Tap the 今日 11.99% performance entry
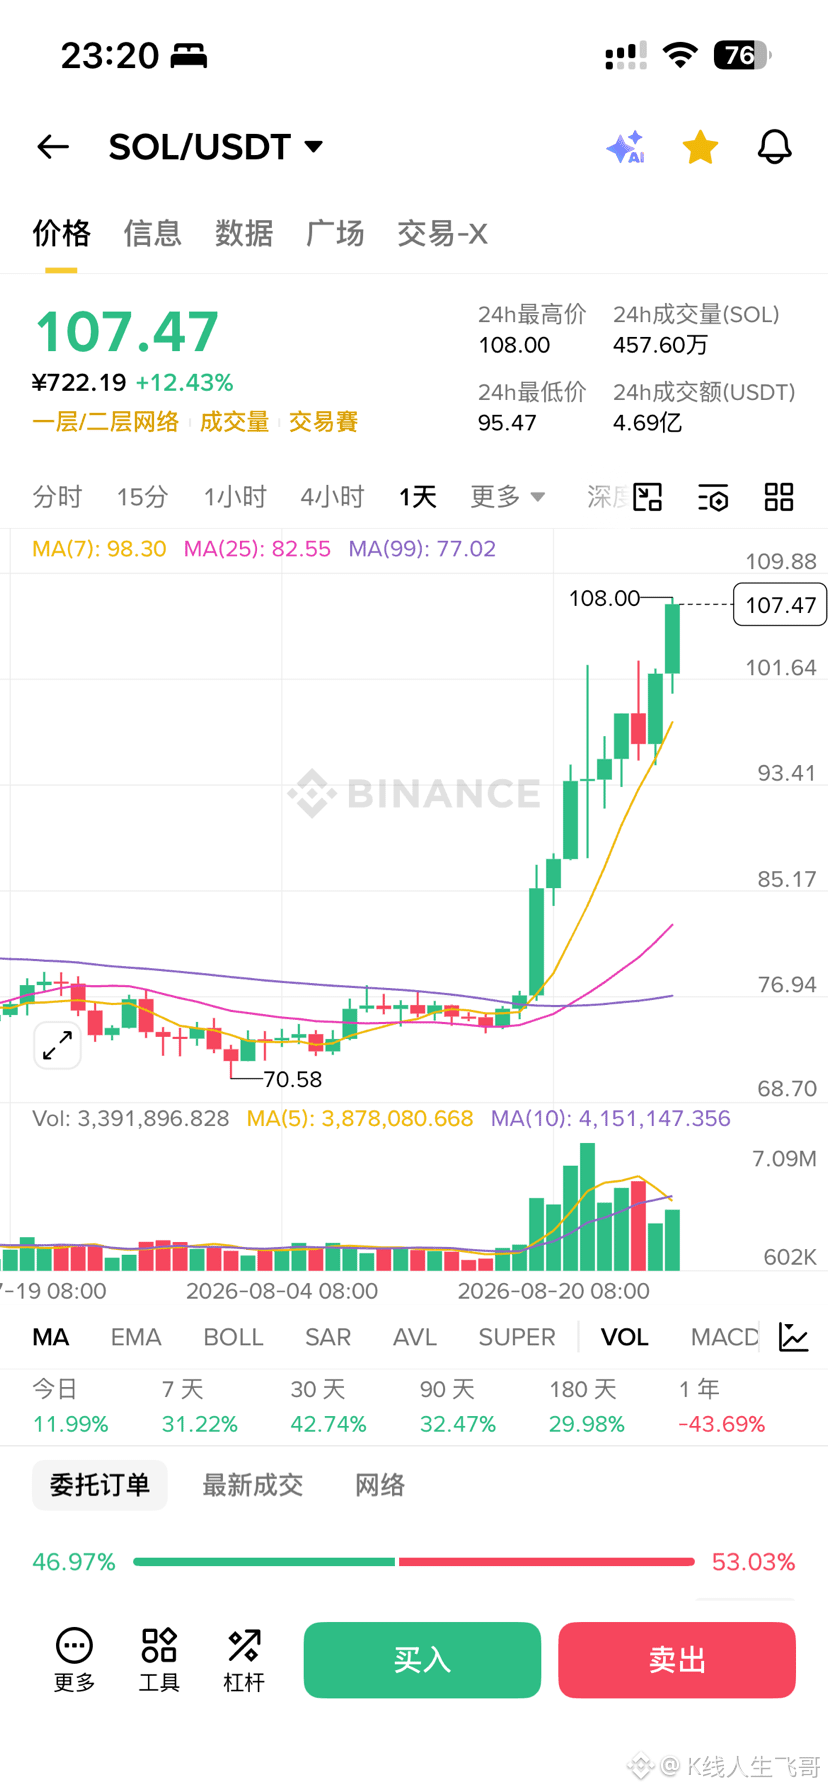The width and height of the screenshot is (828, 1792). 70,1406
